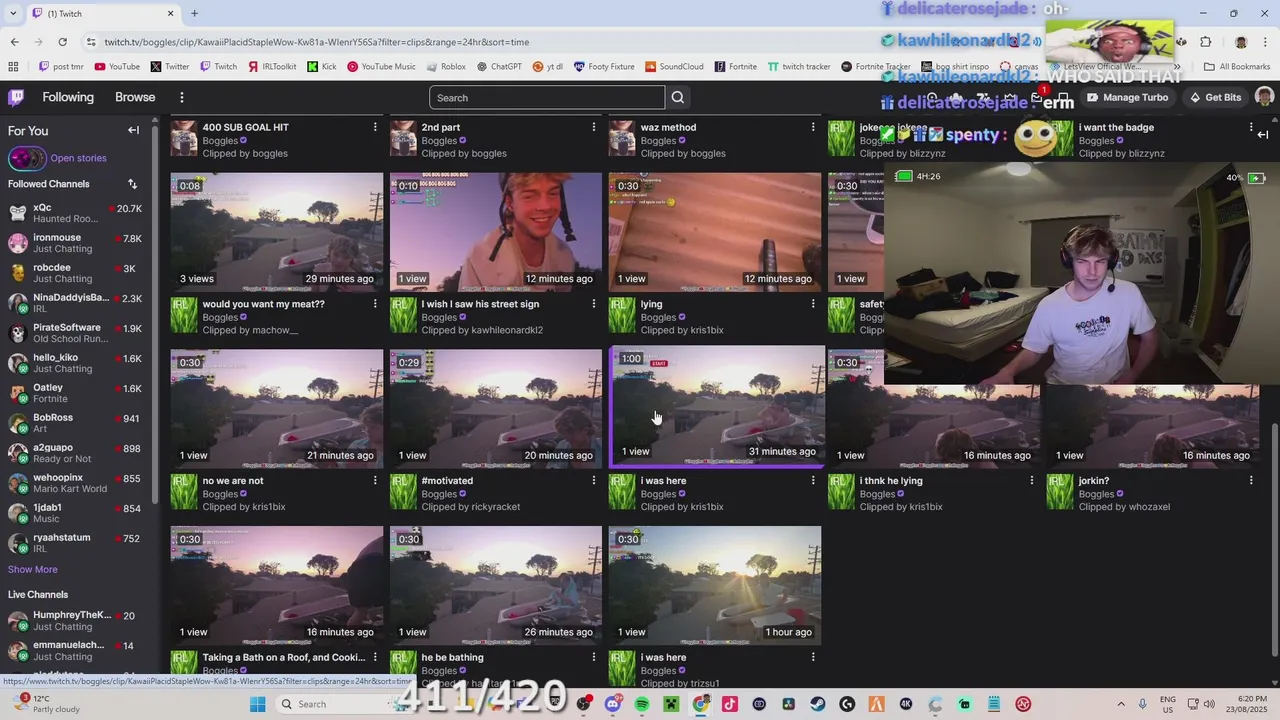
Task: Open the Browse page
Action: pos(135,97)
